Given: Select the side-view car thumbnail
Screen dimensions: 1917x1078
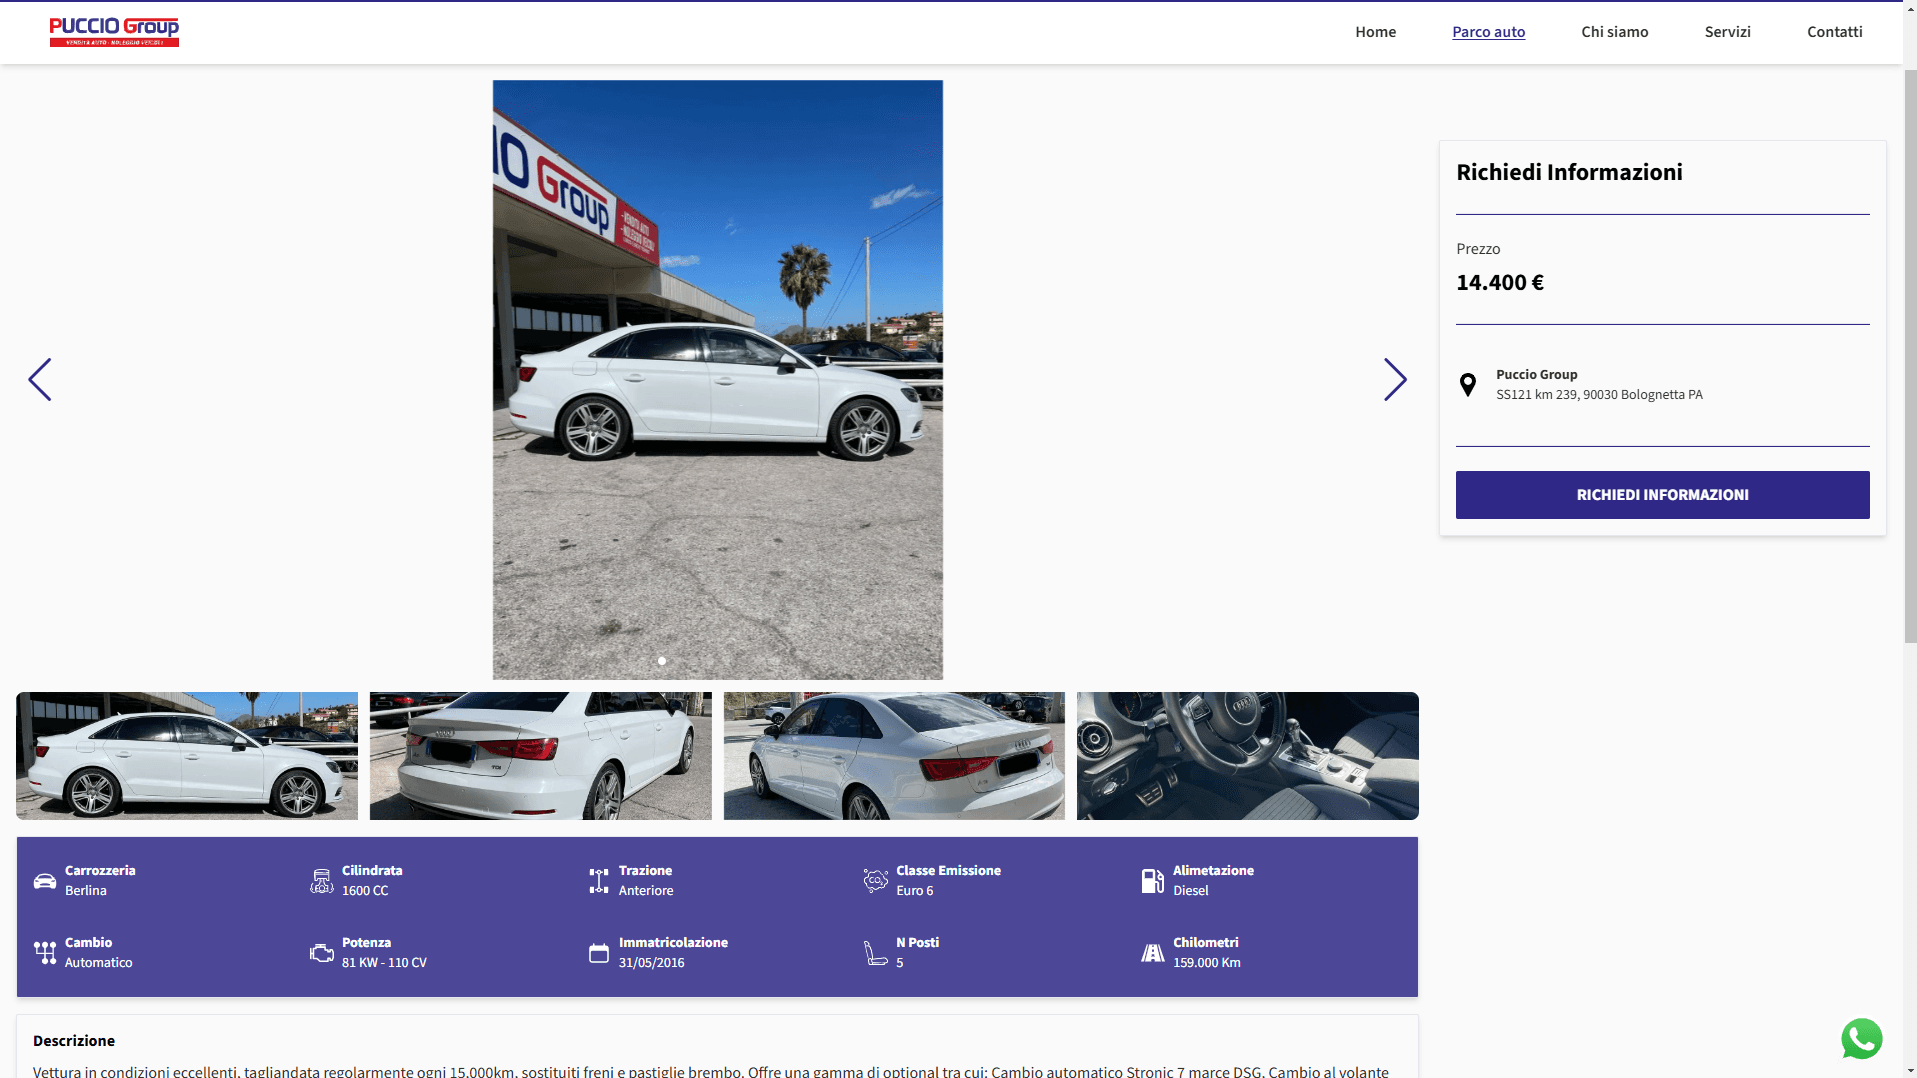Looking at the screenshot, I should (x=187, y=756).
